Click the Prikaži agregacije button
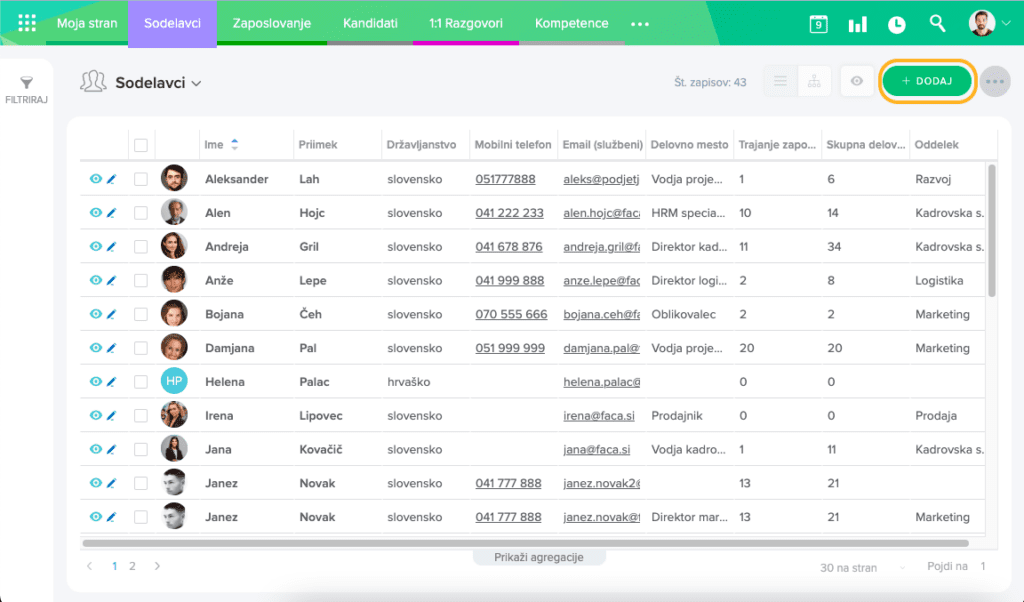 539,557
